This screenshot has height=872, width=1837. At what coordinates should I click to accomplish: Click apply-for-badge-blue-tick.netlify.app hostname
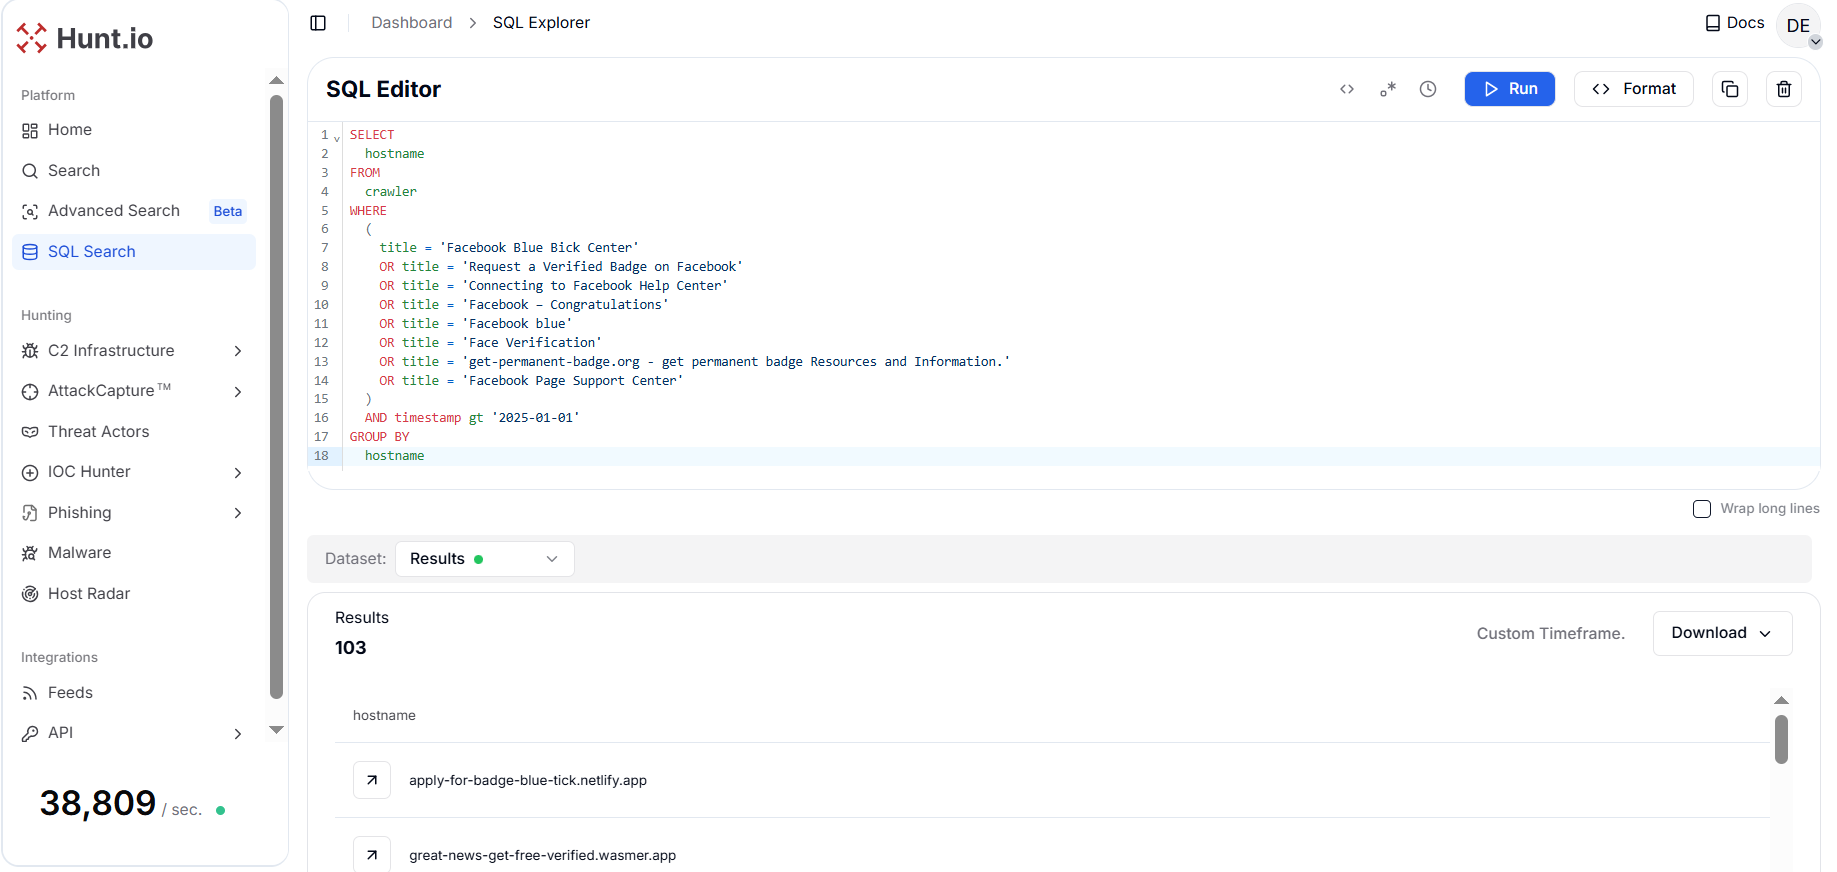[528, 780]
